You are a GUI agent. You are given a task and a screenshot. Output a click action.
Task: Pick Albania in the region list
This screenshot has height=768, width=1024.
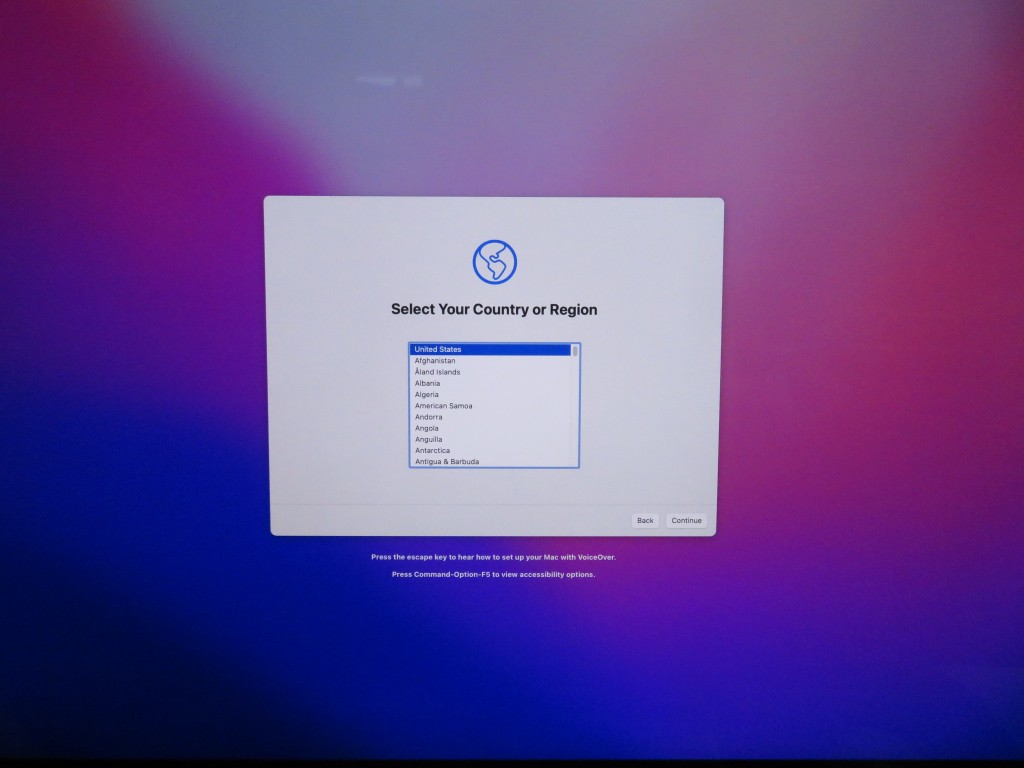point(490,383)
